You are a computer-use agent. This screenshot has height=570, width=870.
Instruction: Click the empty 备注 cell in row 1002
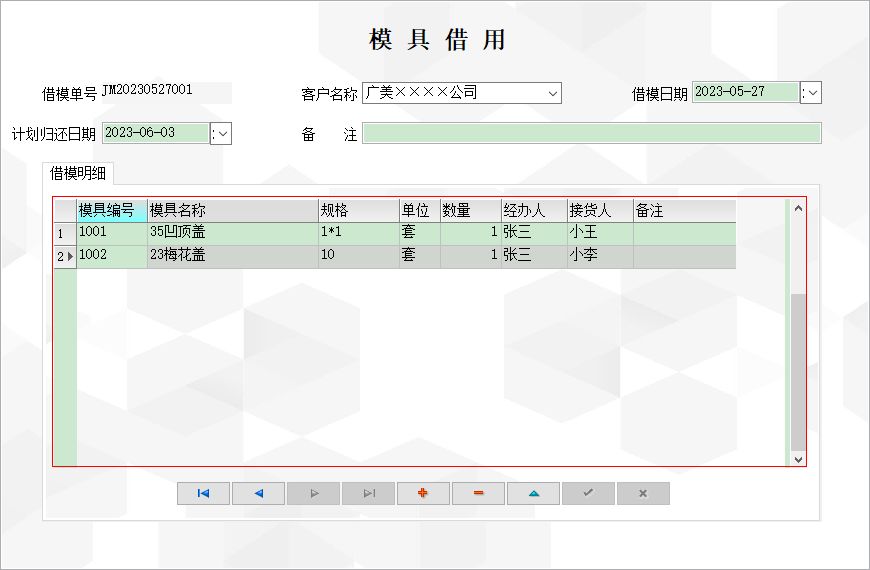coord(685,257)
